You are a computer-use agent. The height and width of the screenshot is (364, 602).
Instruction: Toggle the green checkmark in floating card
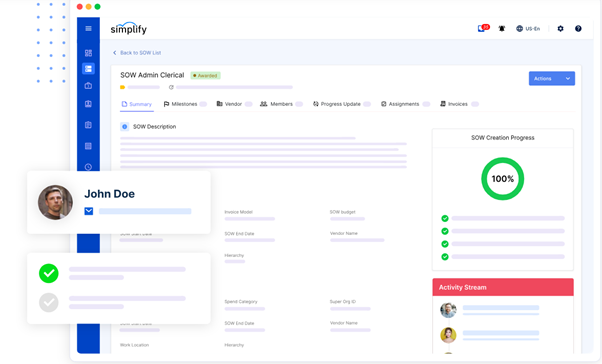coord(49,273)
